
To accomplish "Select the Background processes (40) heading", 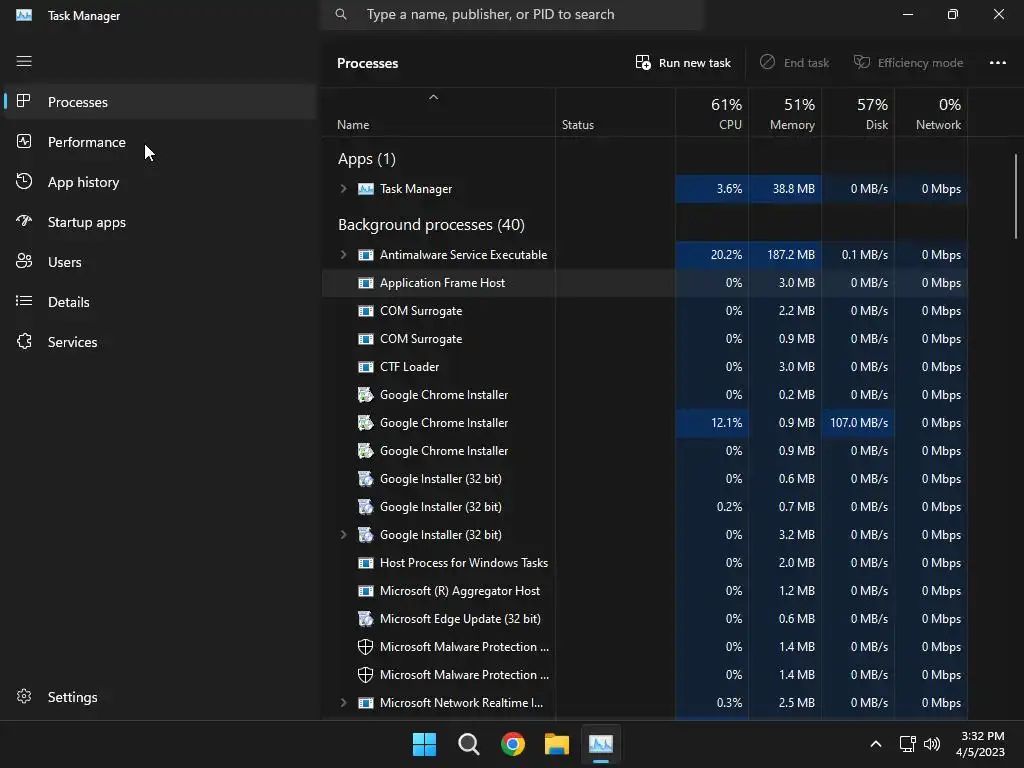I will pos(431,225).
